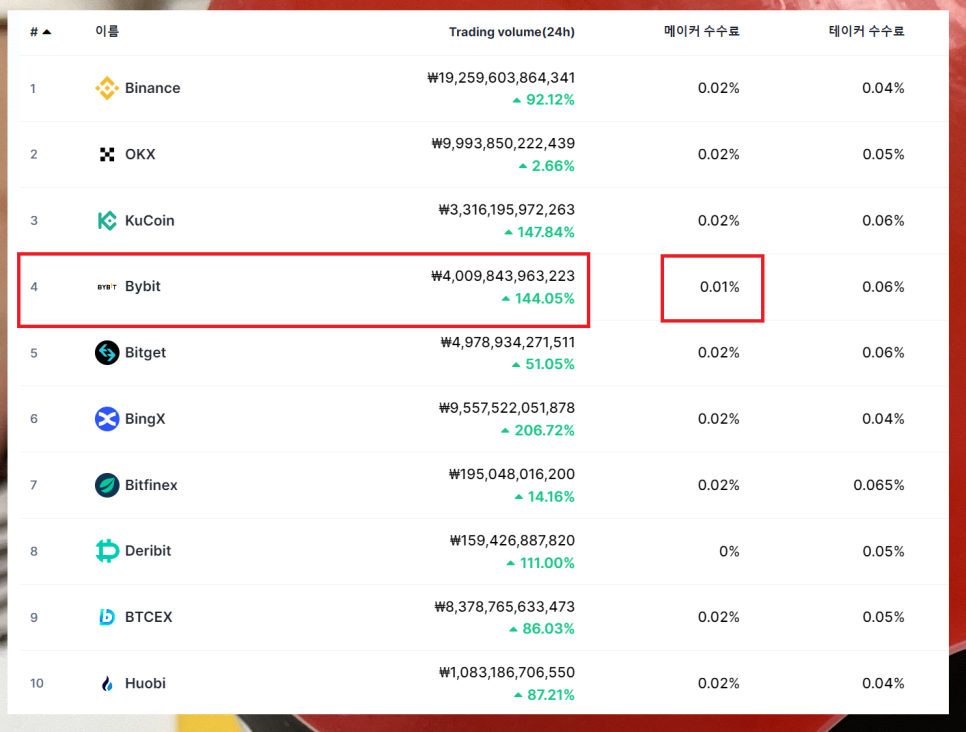966x732 pixels.
Task: Click Bybit volume ₩4,009,843,963,223
Action: pos(503,276)
